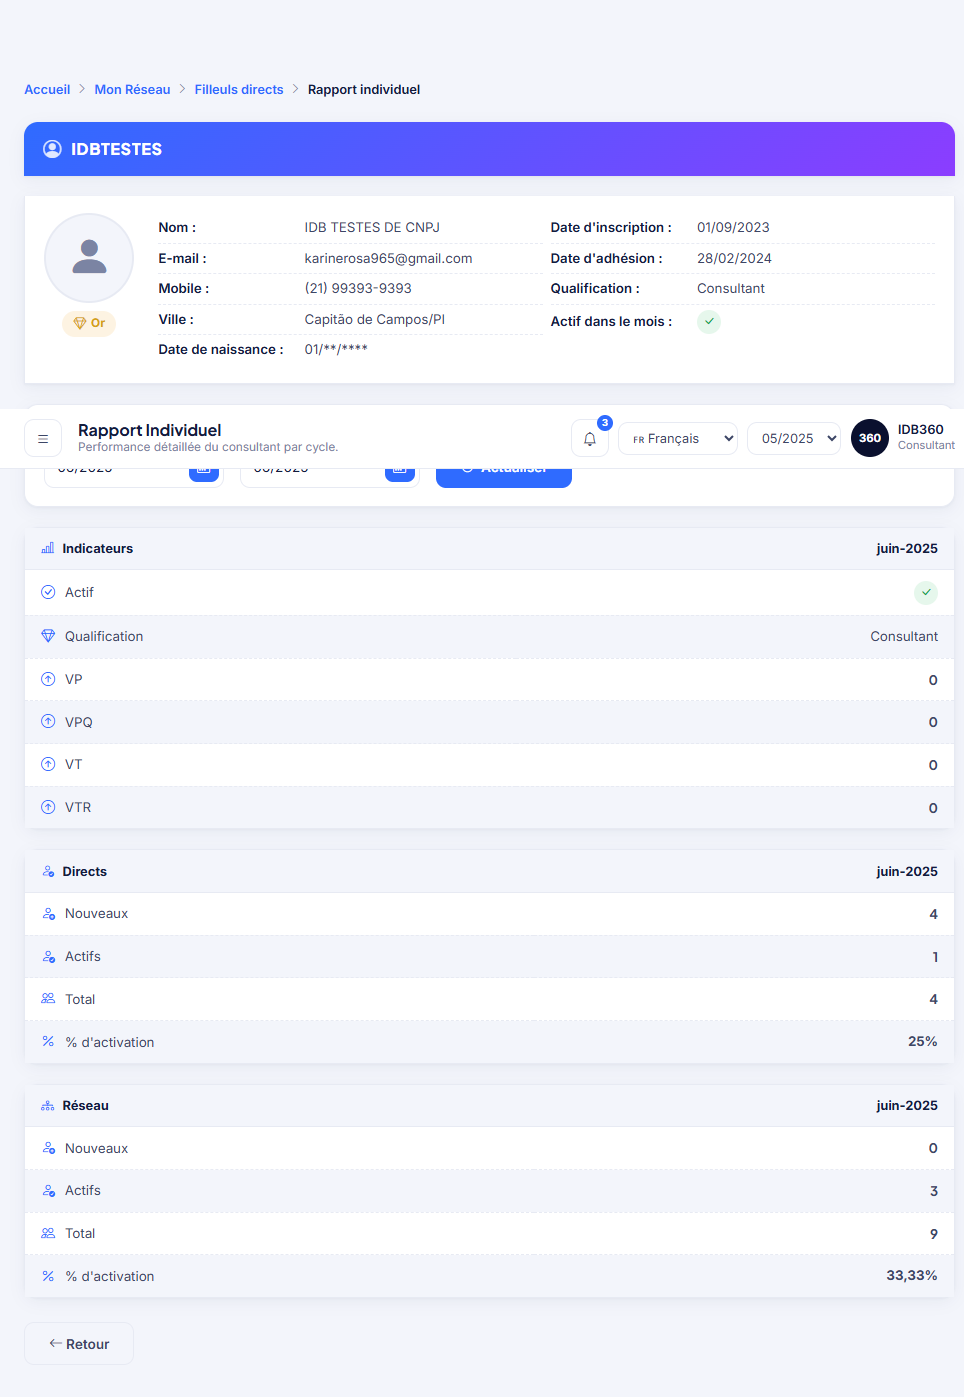Click the Indicateurs bar chart icon
This screenshot has width=964, height=1397.
pos(48,548)
